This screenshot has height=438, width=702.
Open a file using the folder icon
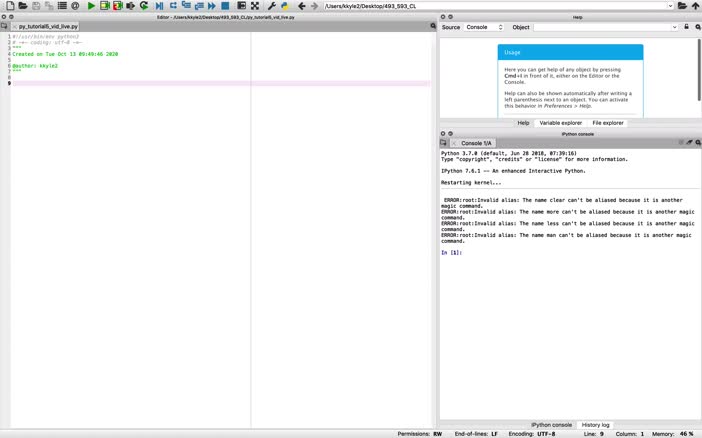pyautogui.click(x=23, y=6)
